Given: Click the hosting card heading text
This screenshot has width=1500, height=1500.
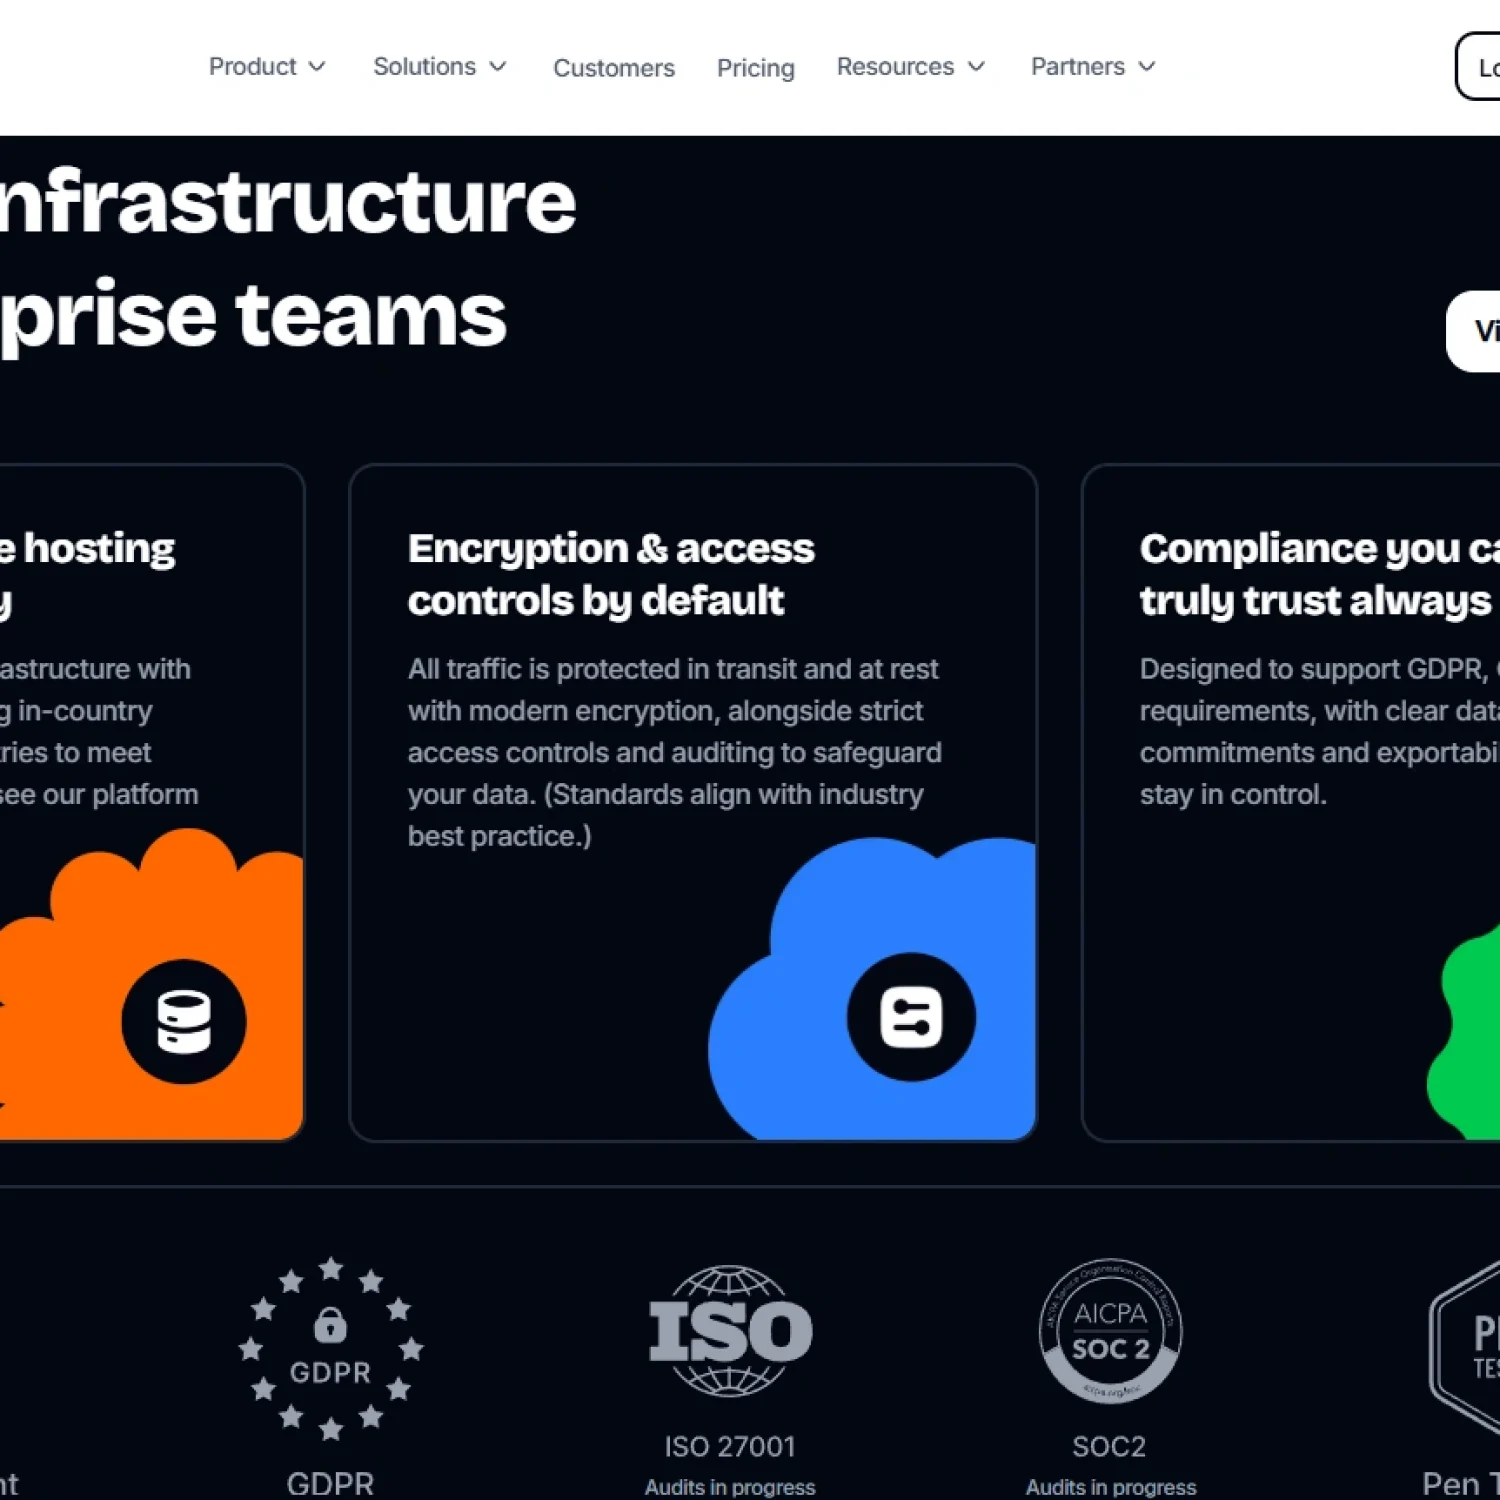Looking at the screenshot, I should tap(88, 574).
